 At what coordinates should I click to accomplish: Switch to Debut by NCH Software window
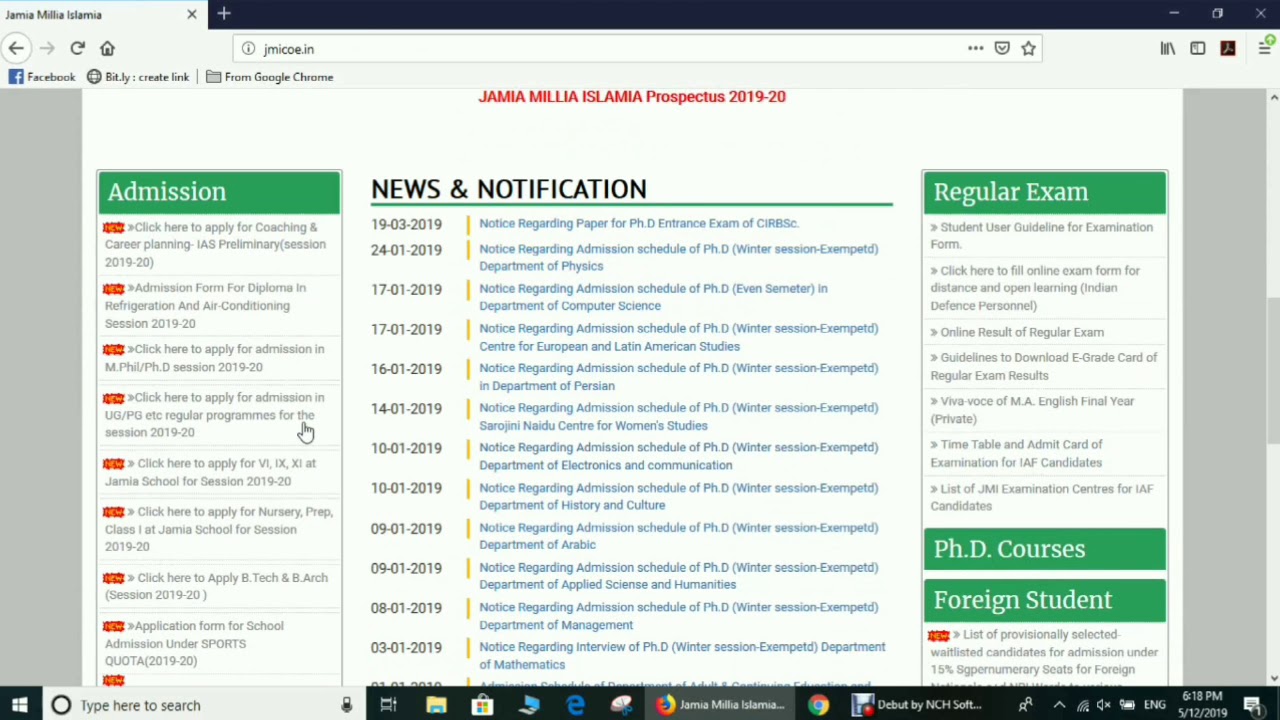point(918,705)
